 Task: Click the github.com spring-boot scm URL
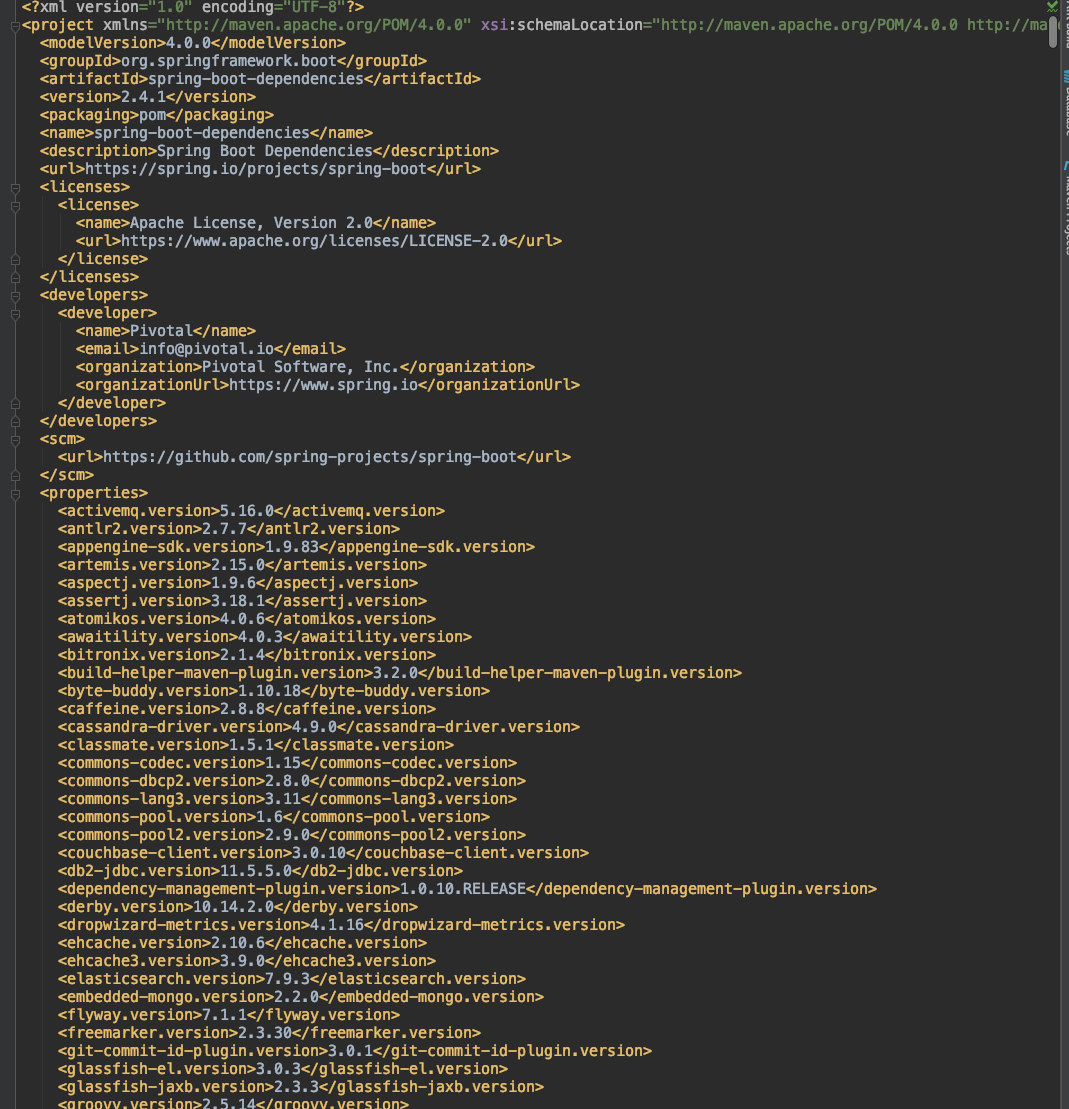[x=310, y=457]
